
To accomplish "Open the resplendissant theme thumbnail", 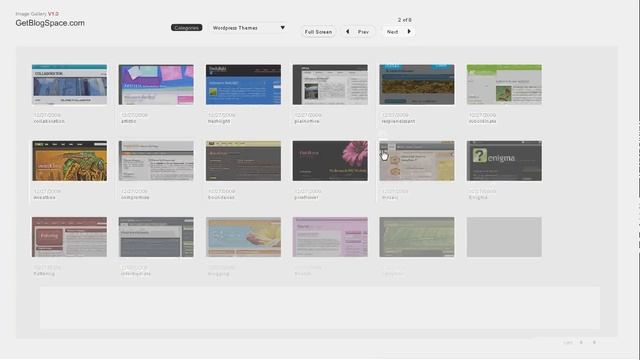I will 417,84.
